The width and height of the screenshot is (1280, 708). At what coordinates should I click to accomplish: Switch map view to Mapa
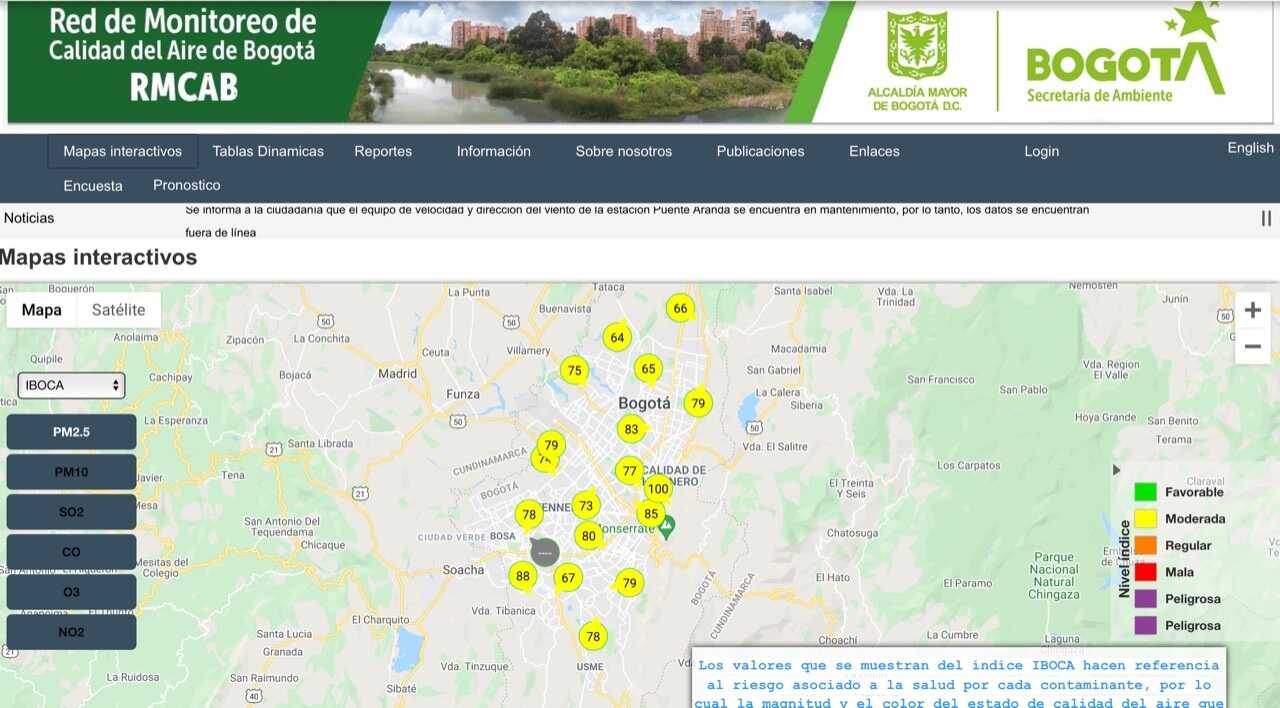pos(41,310)
